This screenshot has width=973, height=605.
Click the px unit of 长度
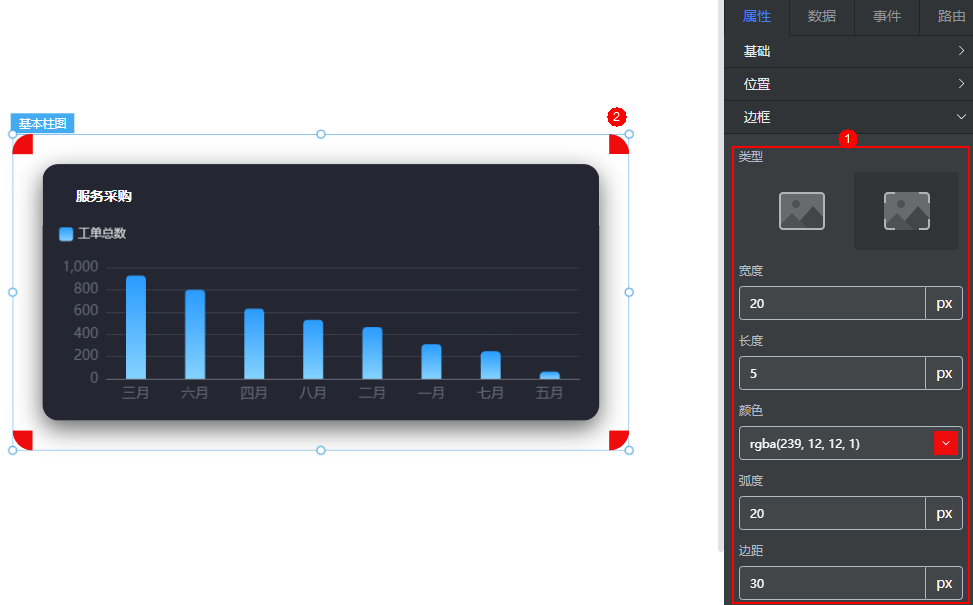[x=944, y=373]
